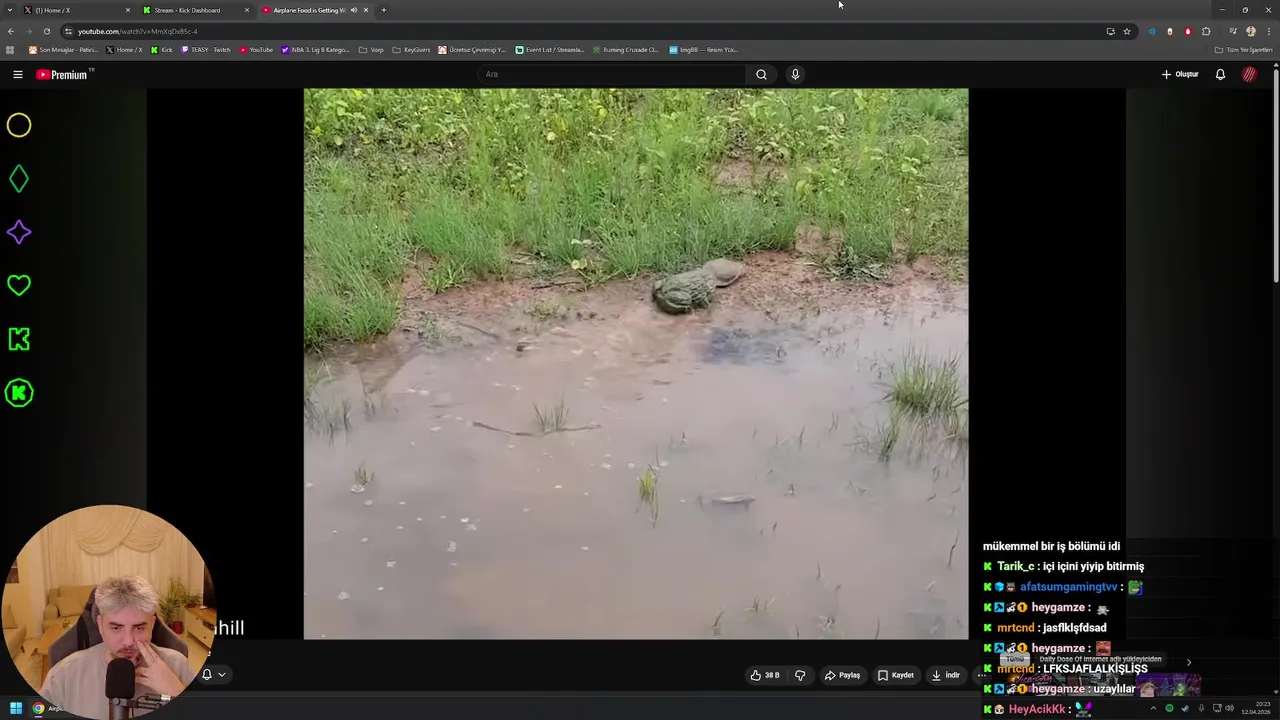Click the green Kick K logo icon
The width and height of the screenshot is (1280, 720).
(19, 339)
